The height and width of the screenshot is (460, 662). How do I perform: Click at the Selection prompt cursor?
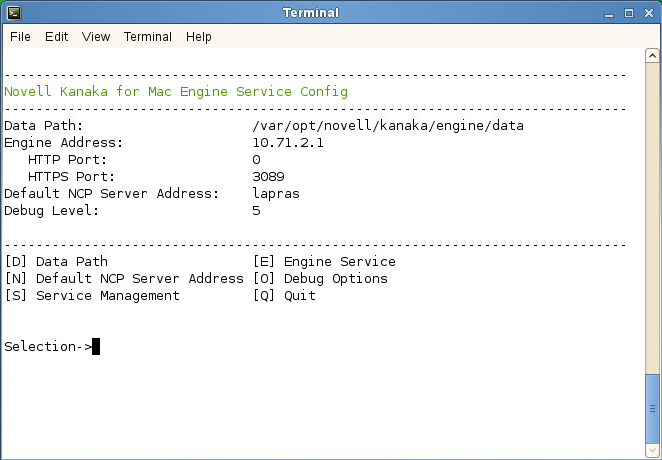pyautogui.click(x=96, y=347)
